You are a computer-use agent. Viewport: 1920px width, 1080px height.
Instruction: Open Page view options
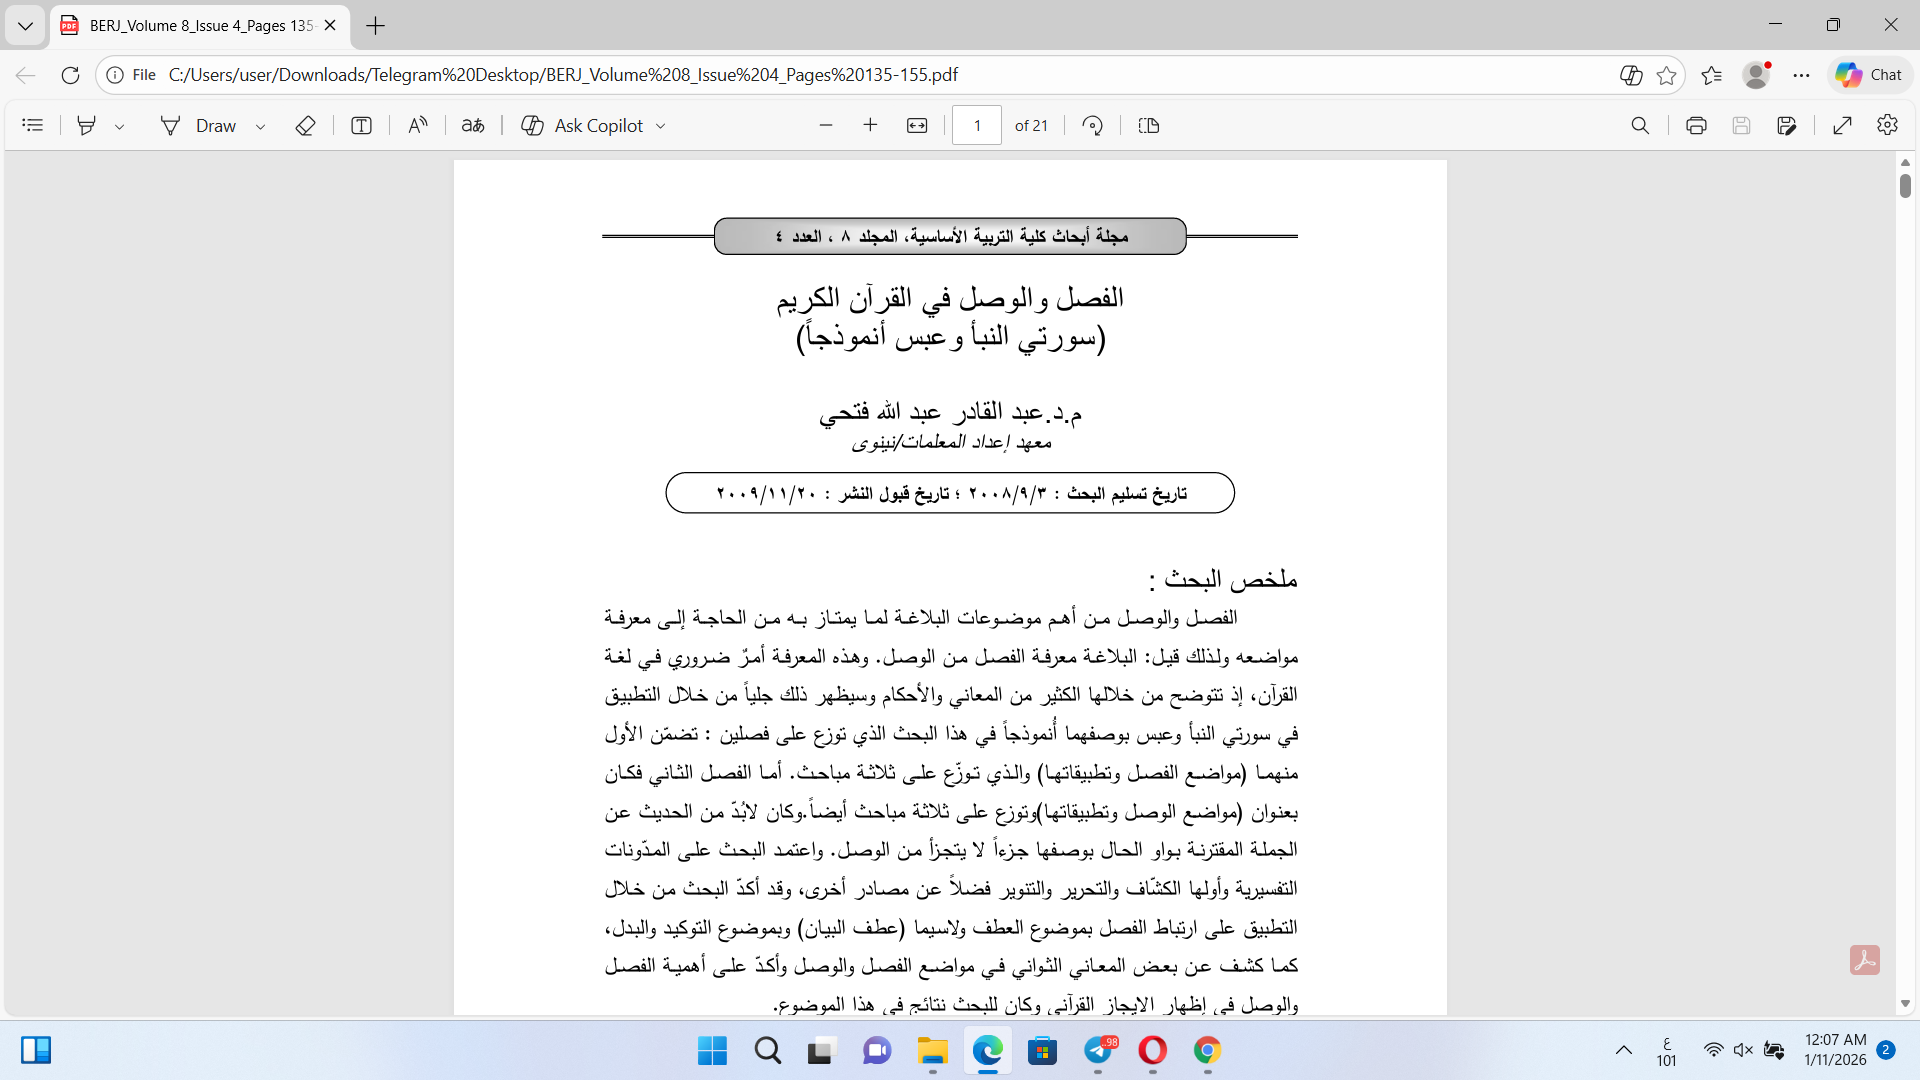[x=1149, y=125]
